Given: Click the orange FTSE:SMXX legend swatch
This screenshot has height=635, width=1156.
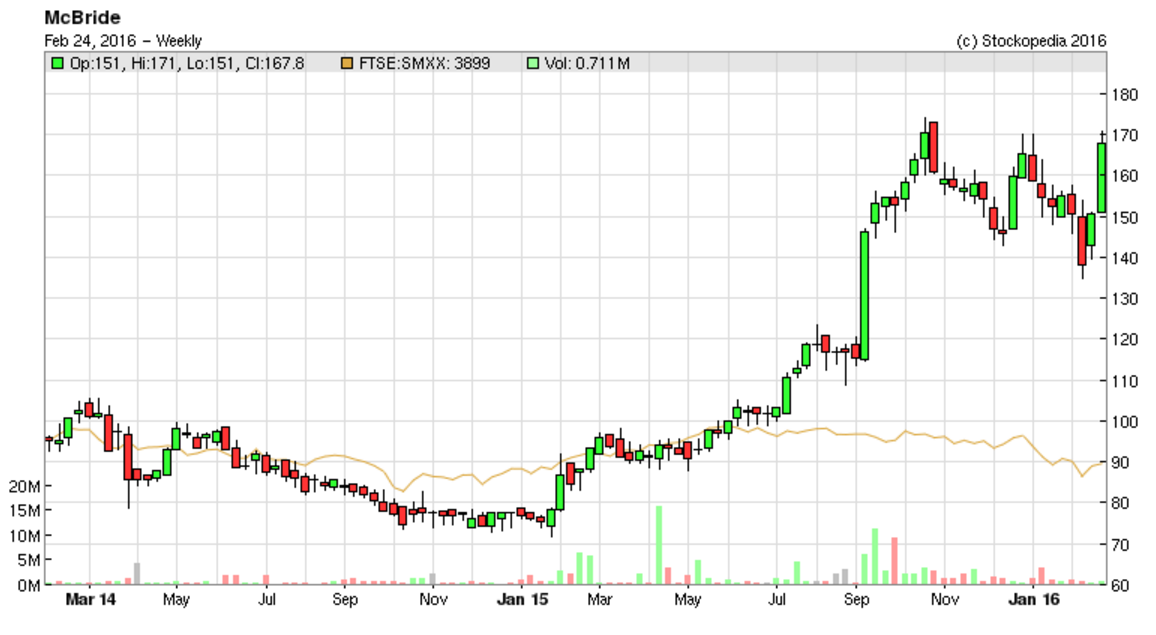Looking at the screenshot, I should pos(347,63).
